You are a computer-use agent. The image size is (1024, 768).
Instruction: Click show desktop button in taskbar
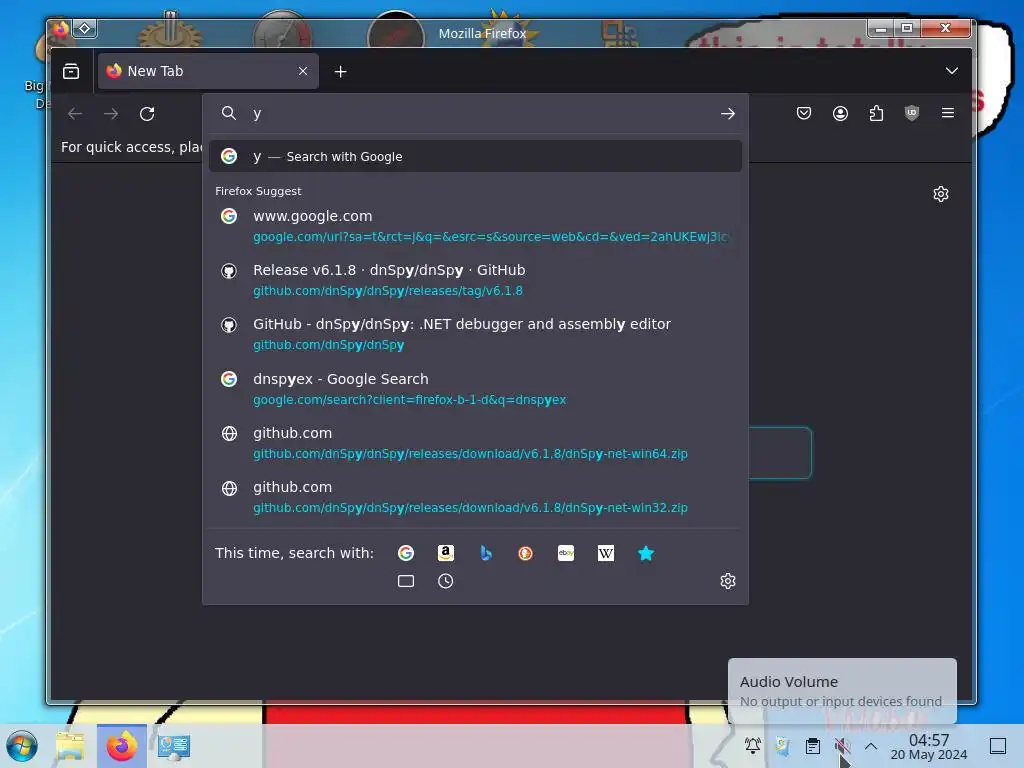click(x=998, y=746)
